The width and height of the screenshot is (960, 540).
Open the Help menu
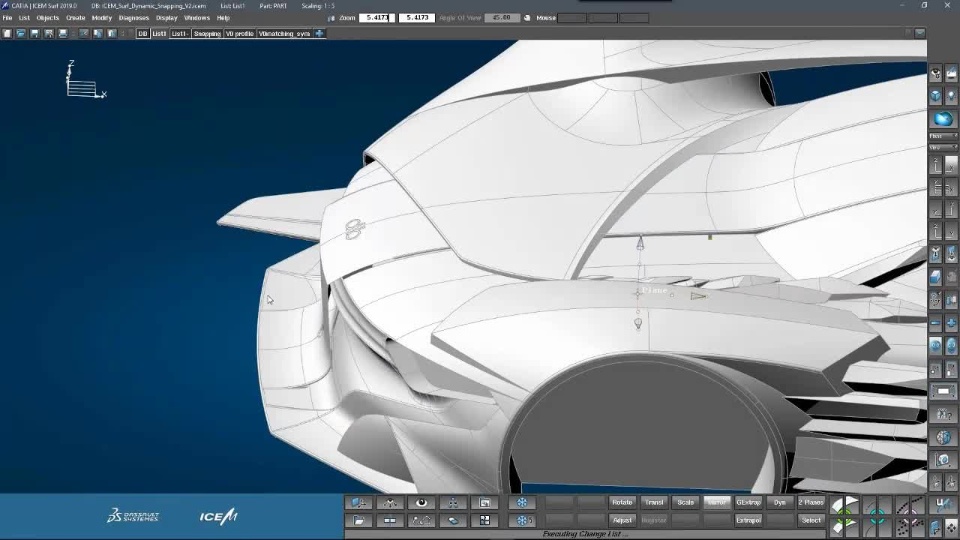[x=223, y=18]
